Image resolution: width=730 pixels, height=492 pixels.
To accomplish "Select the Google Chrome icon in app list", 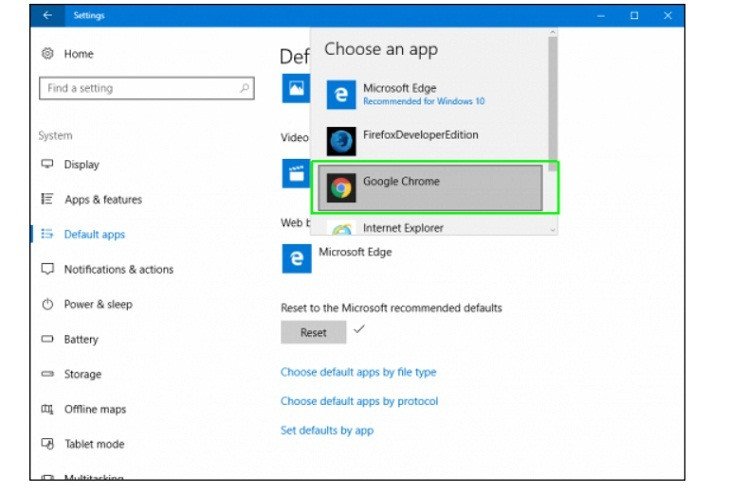I will (342, 187).
